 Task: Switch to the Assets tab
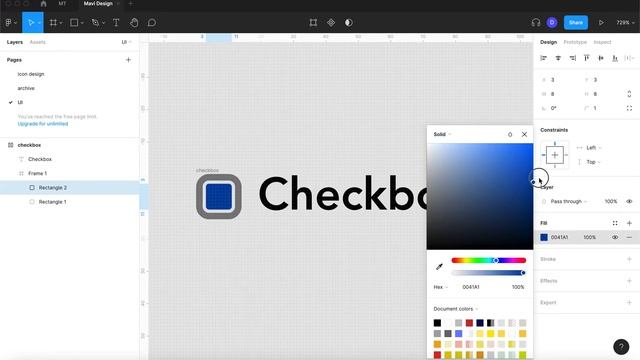[38, 42]
